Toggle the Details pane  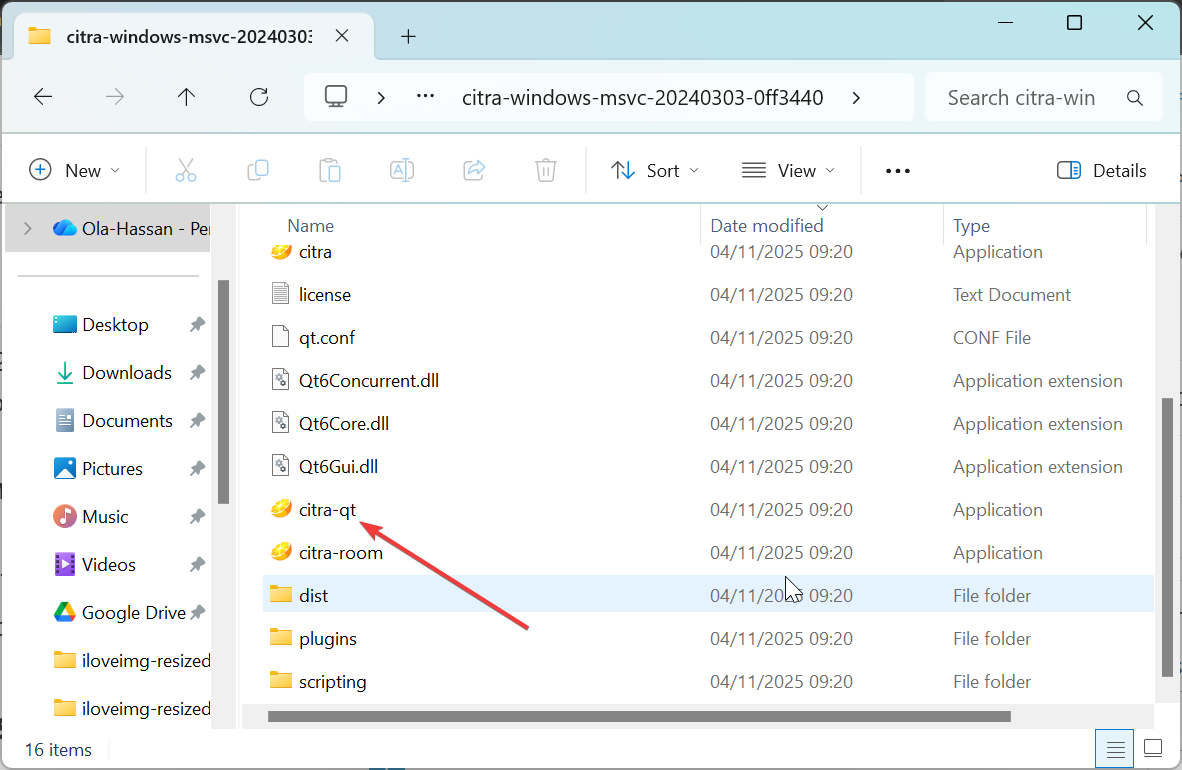tap(1101, 170)
